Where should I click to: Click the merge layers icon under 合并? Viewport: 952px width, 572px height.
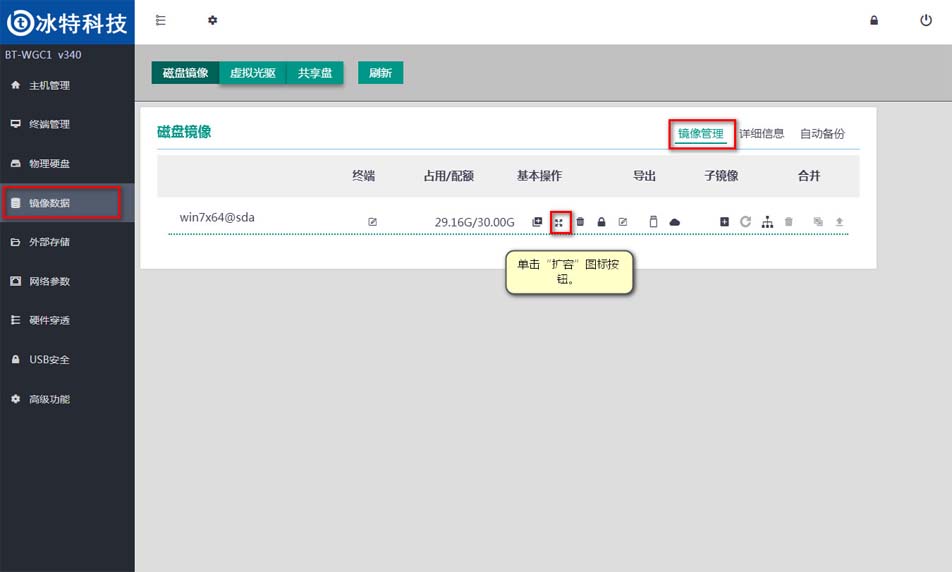[x=818, y=222]
